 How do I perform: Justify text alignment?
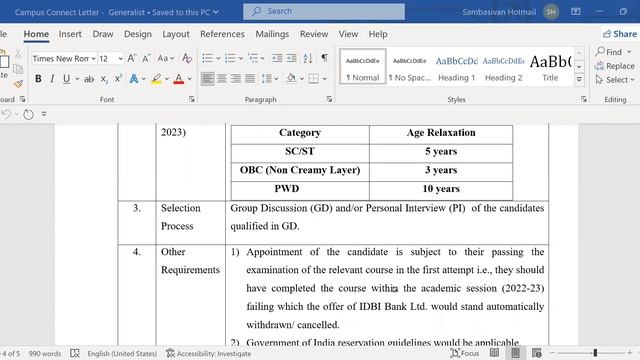tap(250, 78)
